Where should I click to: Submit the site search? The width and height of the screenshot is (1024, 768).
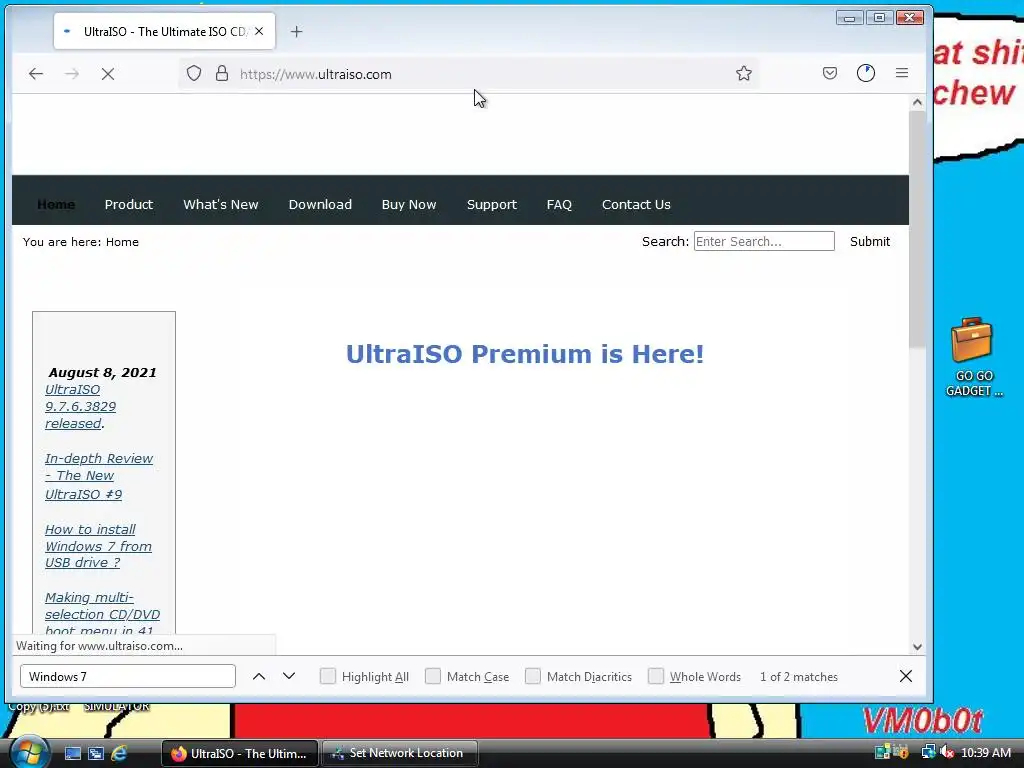(870, 241)
